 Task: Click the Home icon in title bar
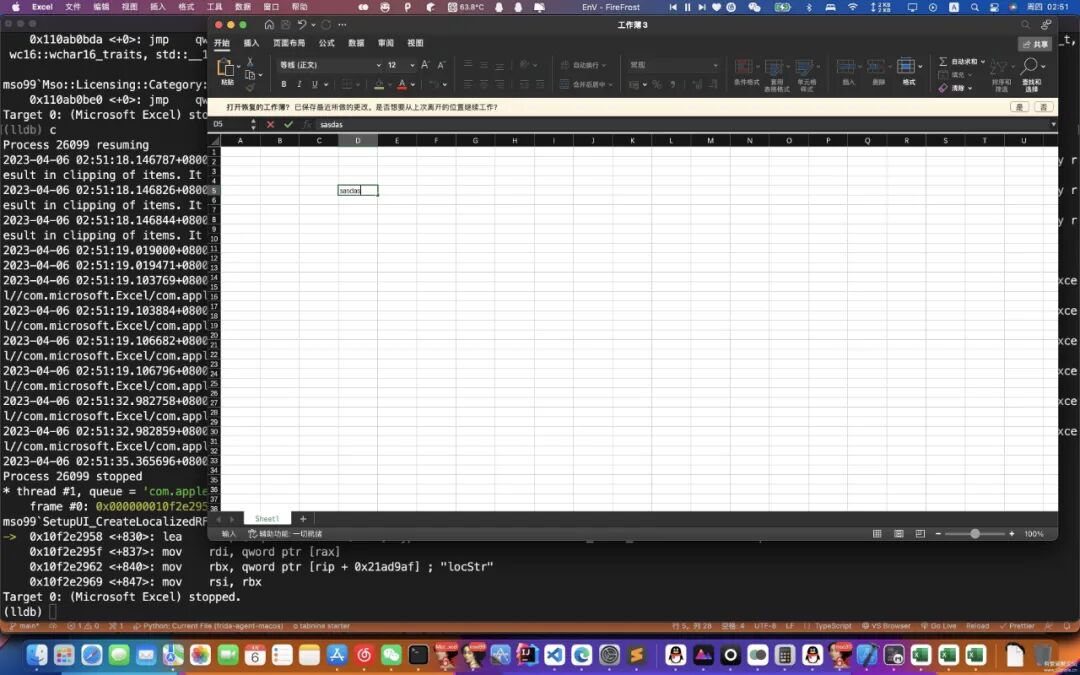tap(269, 25)
